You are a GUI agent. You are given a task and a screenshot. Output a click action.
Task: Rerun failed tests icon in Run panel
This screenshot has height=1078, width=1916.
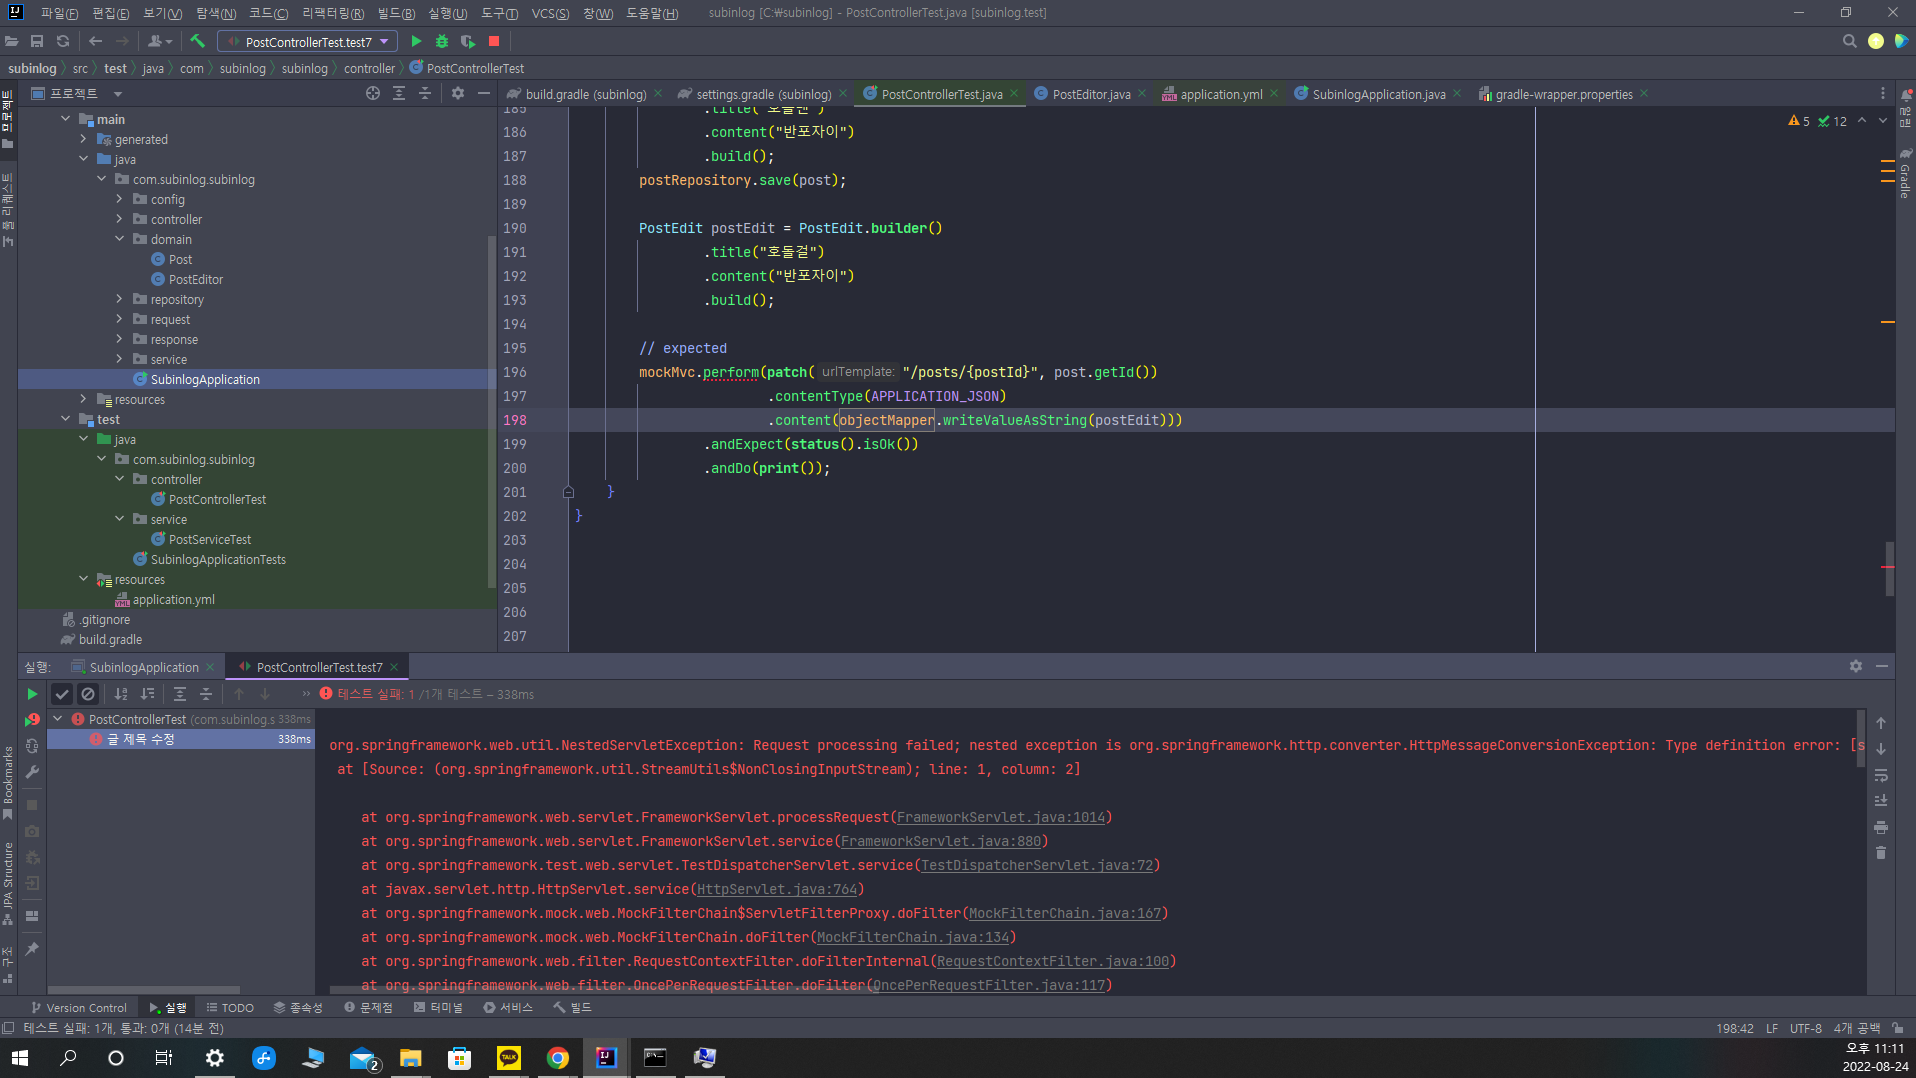click(32, 719)
